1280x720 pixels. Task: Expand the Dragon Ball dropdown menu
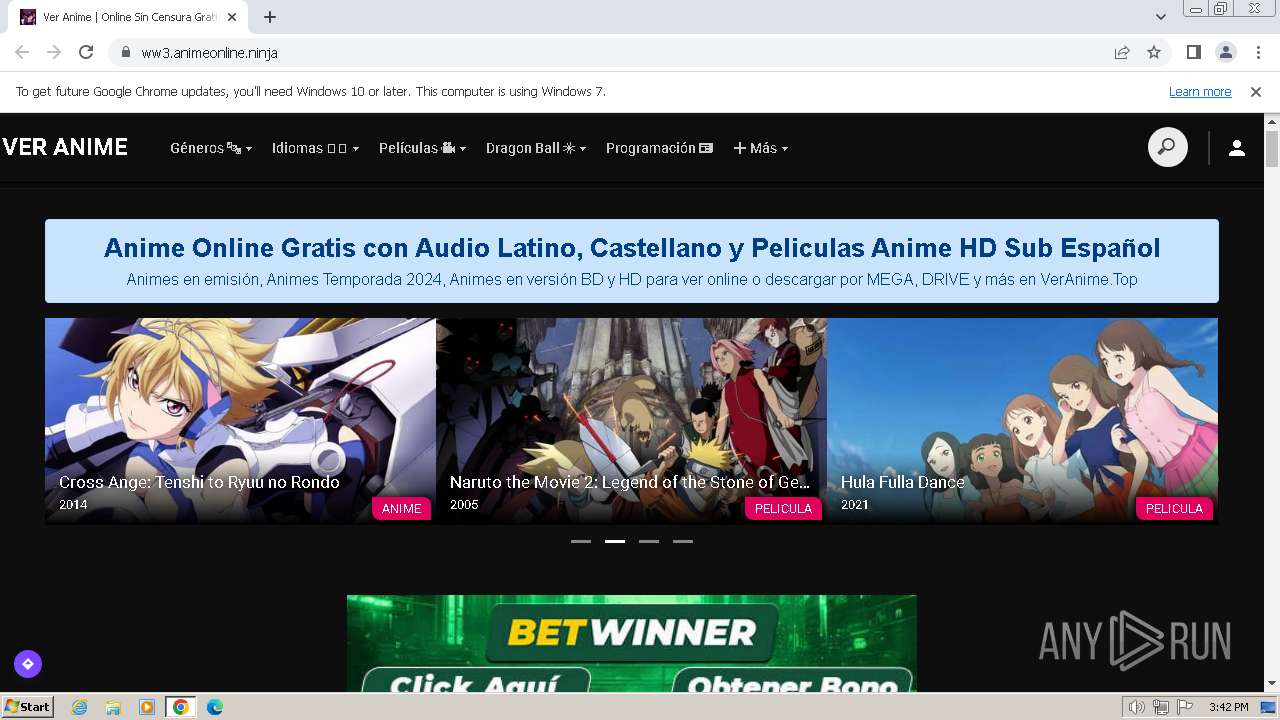pos(536,148)
